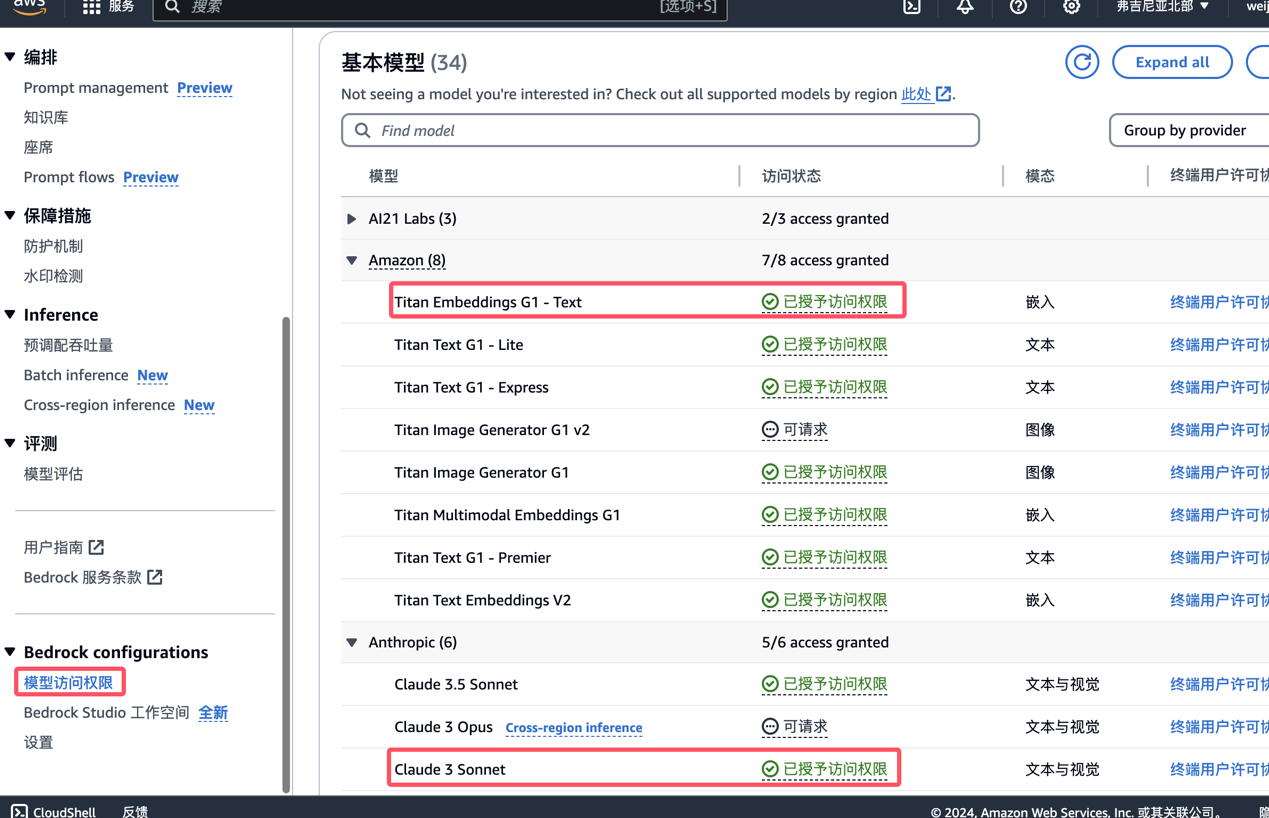The height and width of the screenshot is (818, 1269).
Task: Click the 模态 column header
Action: pos(1040,176)
